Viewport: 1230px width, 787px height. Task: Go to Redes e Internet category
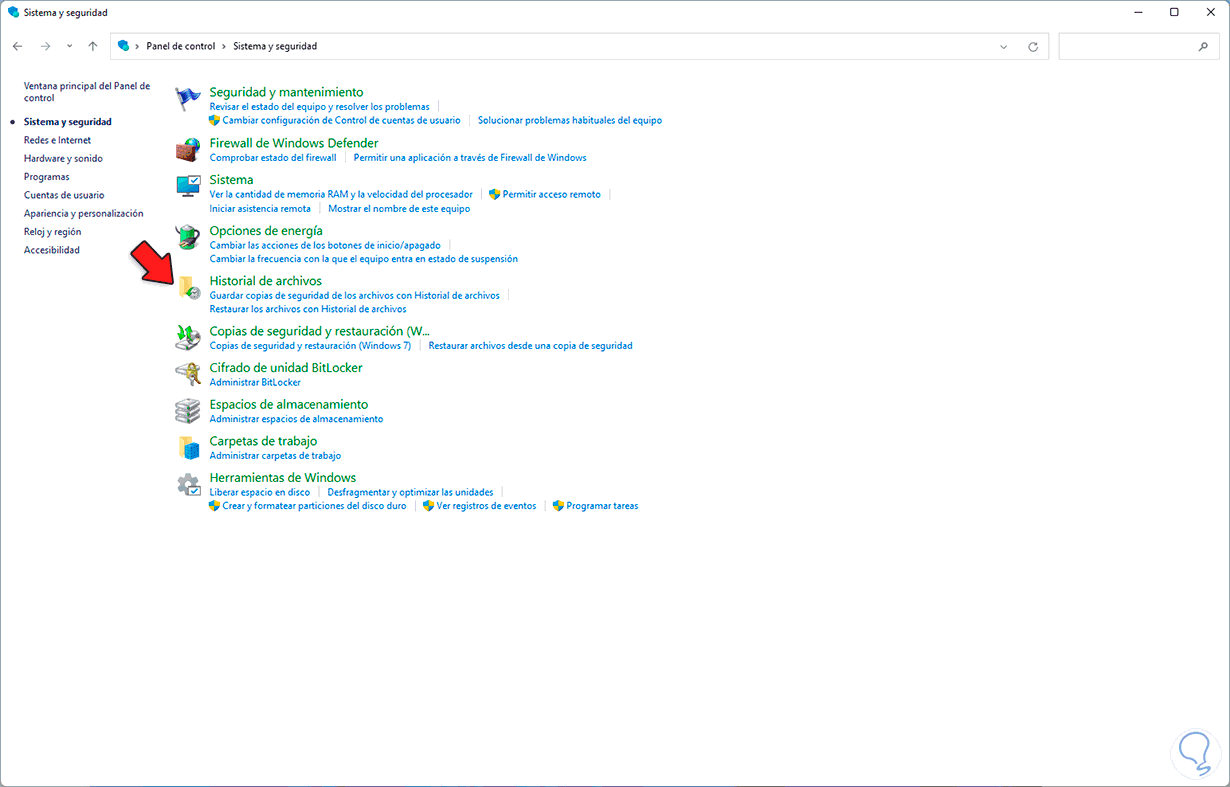pos(57,140)
